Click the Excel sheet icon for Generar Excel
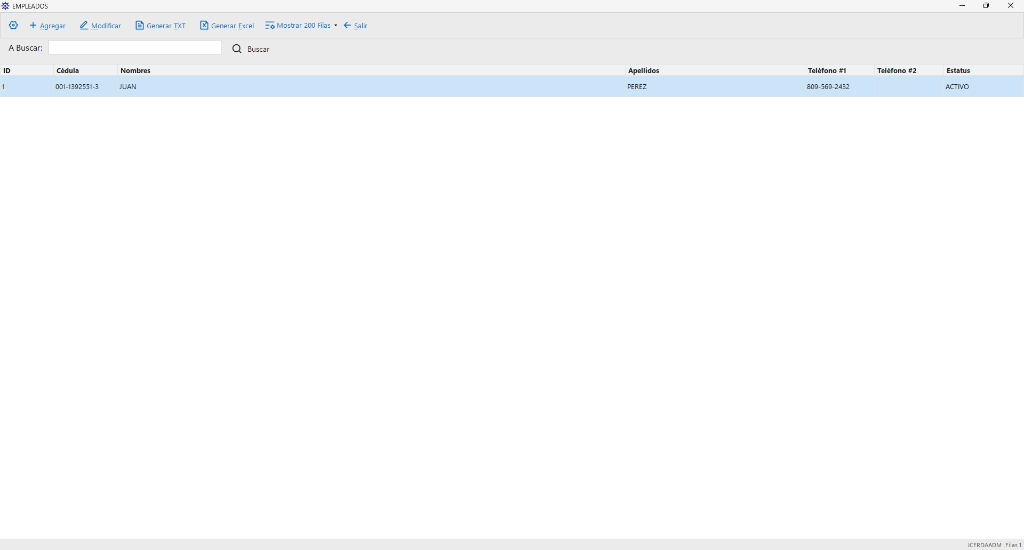Viewport: 1024px width, 550px height. pyautogui.click(x=204, y=25)
